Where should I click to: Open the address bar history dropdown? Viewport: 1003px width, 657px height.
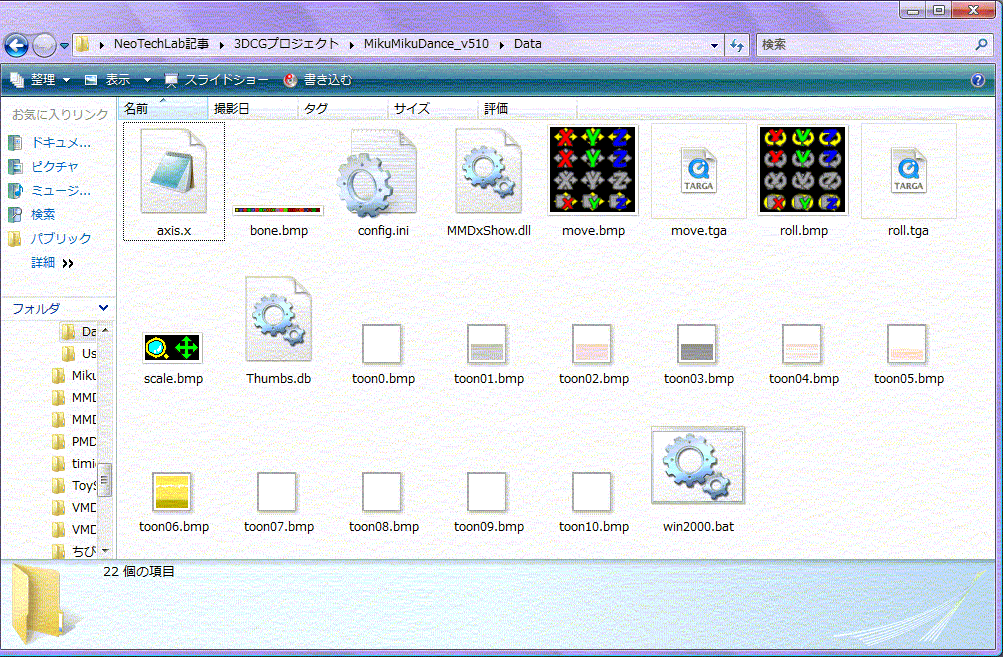(x=715, y=45)
